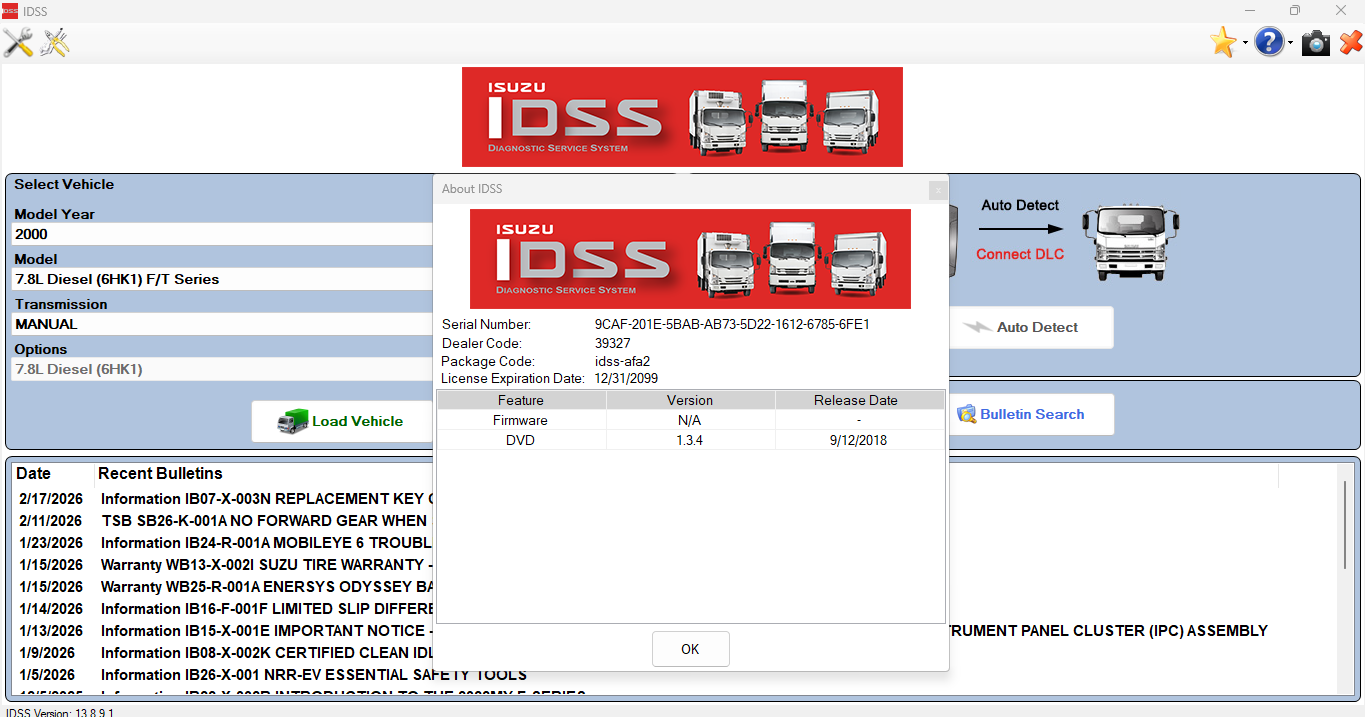Click the IDSS Version status bar text
The image size is (1365, 717).
[x=60, y=713]
